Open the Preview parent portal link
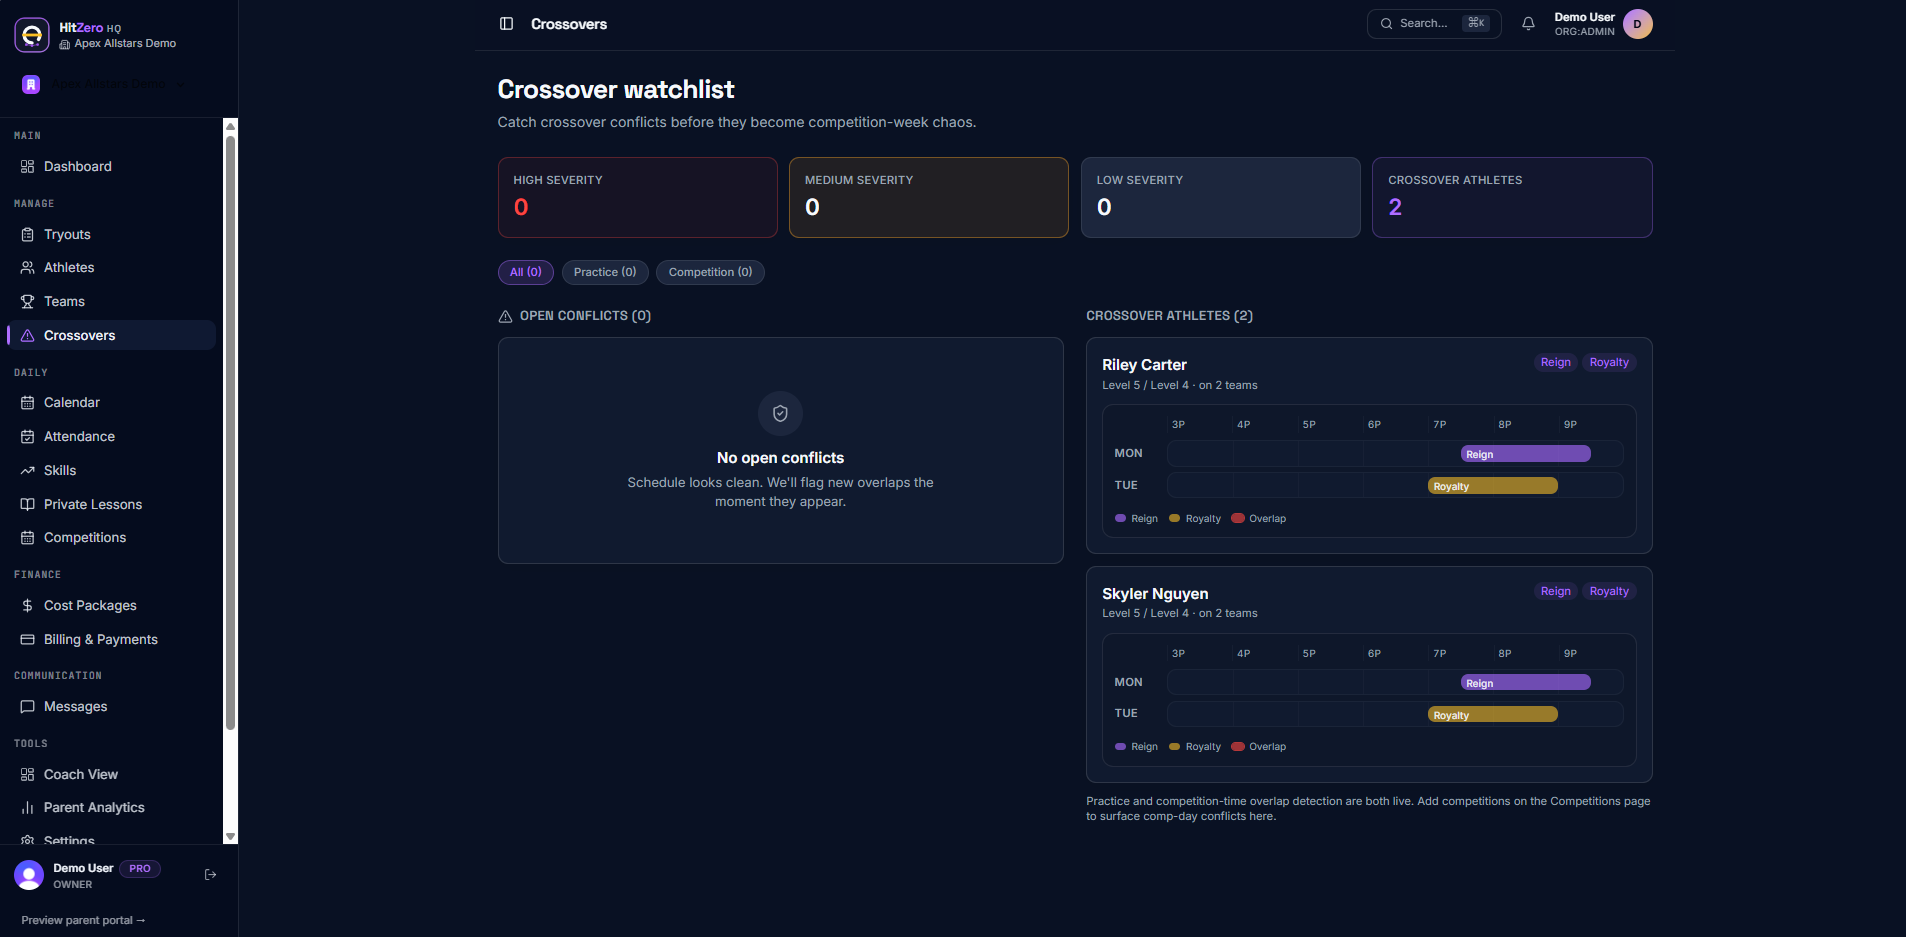Screen dimensions: 1906x937 (83, 921)
